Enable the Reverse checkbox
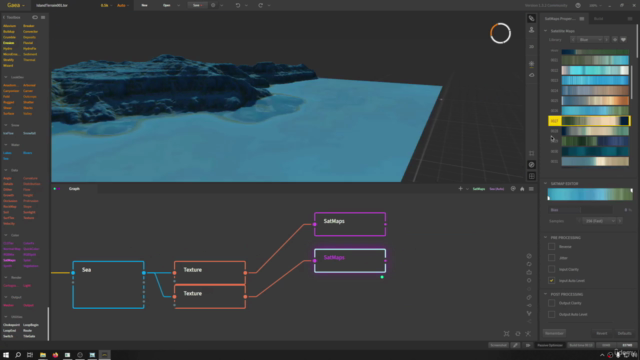The width and height of the screenshot is (640, 360). (551, 247)
